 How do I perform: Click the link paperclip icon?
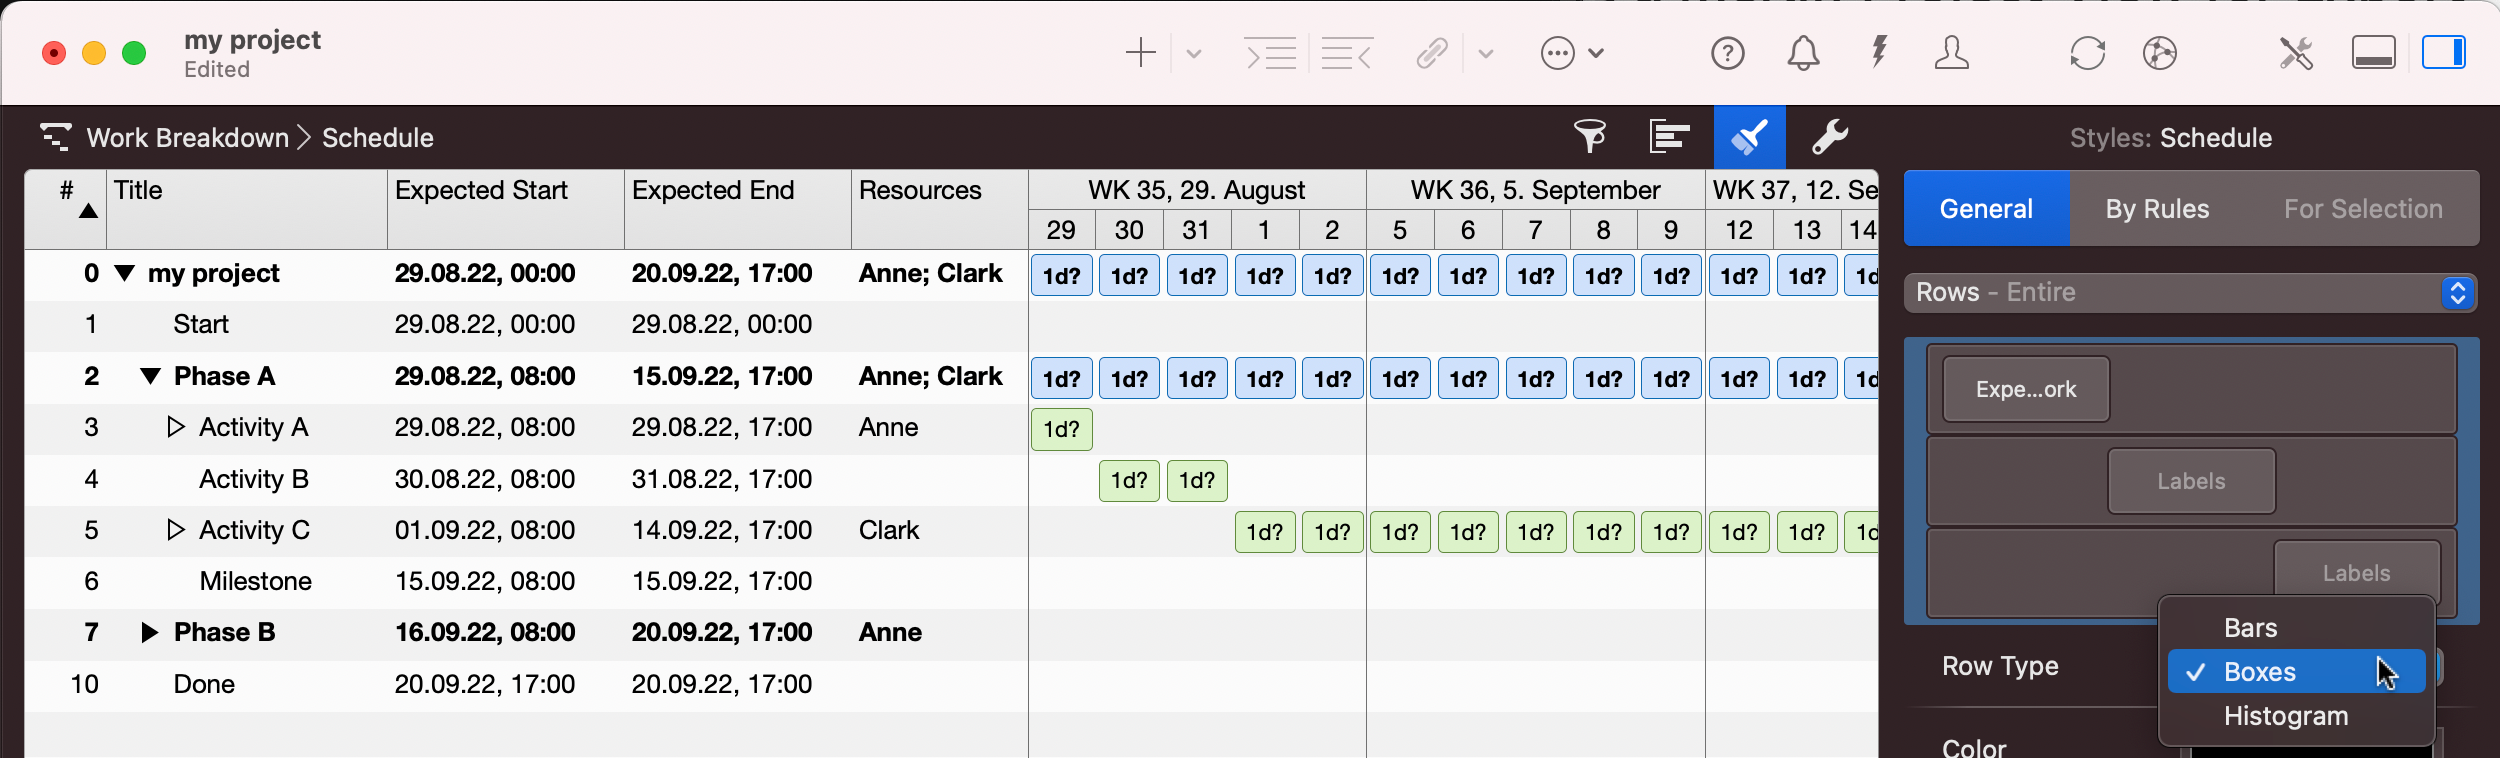point(1432,53)
